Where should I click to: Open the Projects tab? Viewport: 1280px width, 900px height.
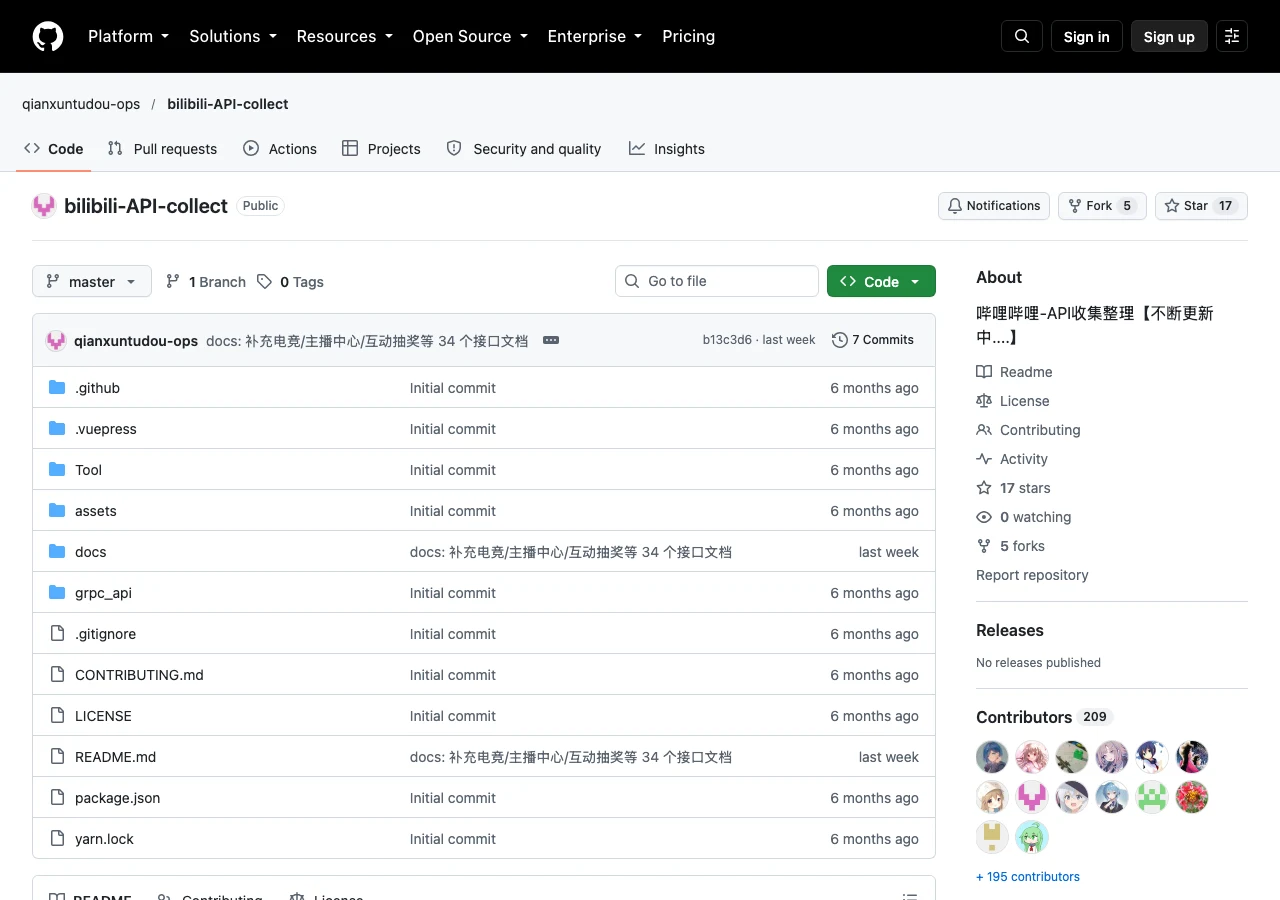point(381,149)
